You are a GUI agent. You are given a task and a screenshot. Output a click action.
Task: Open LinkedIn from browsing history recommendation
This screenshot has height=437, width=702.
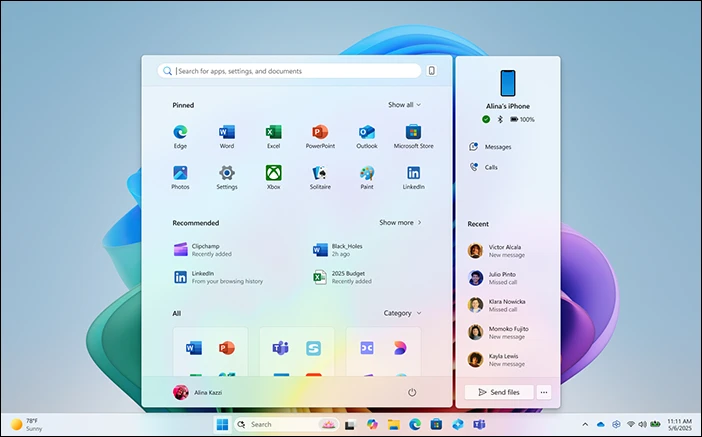(218, 277)
